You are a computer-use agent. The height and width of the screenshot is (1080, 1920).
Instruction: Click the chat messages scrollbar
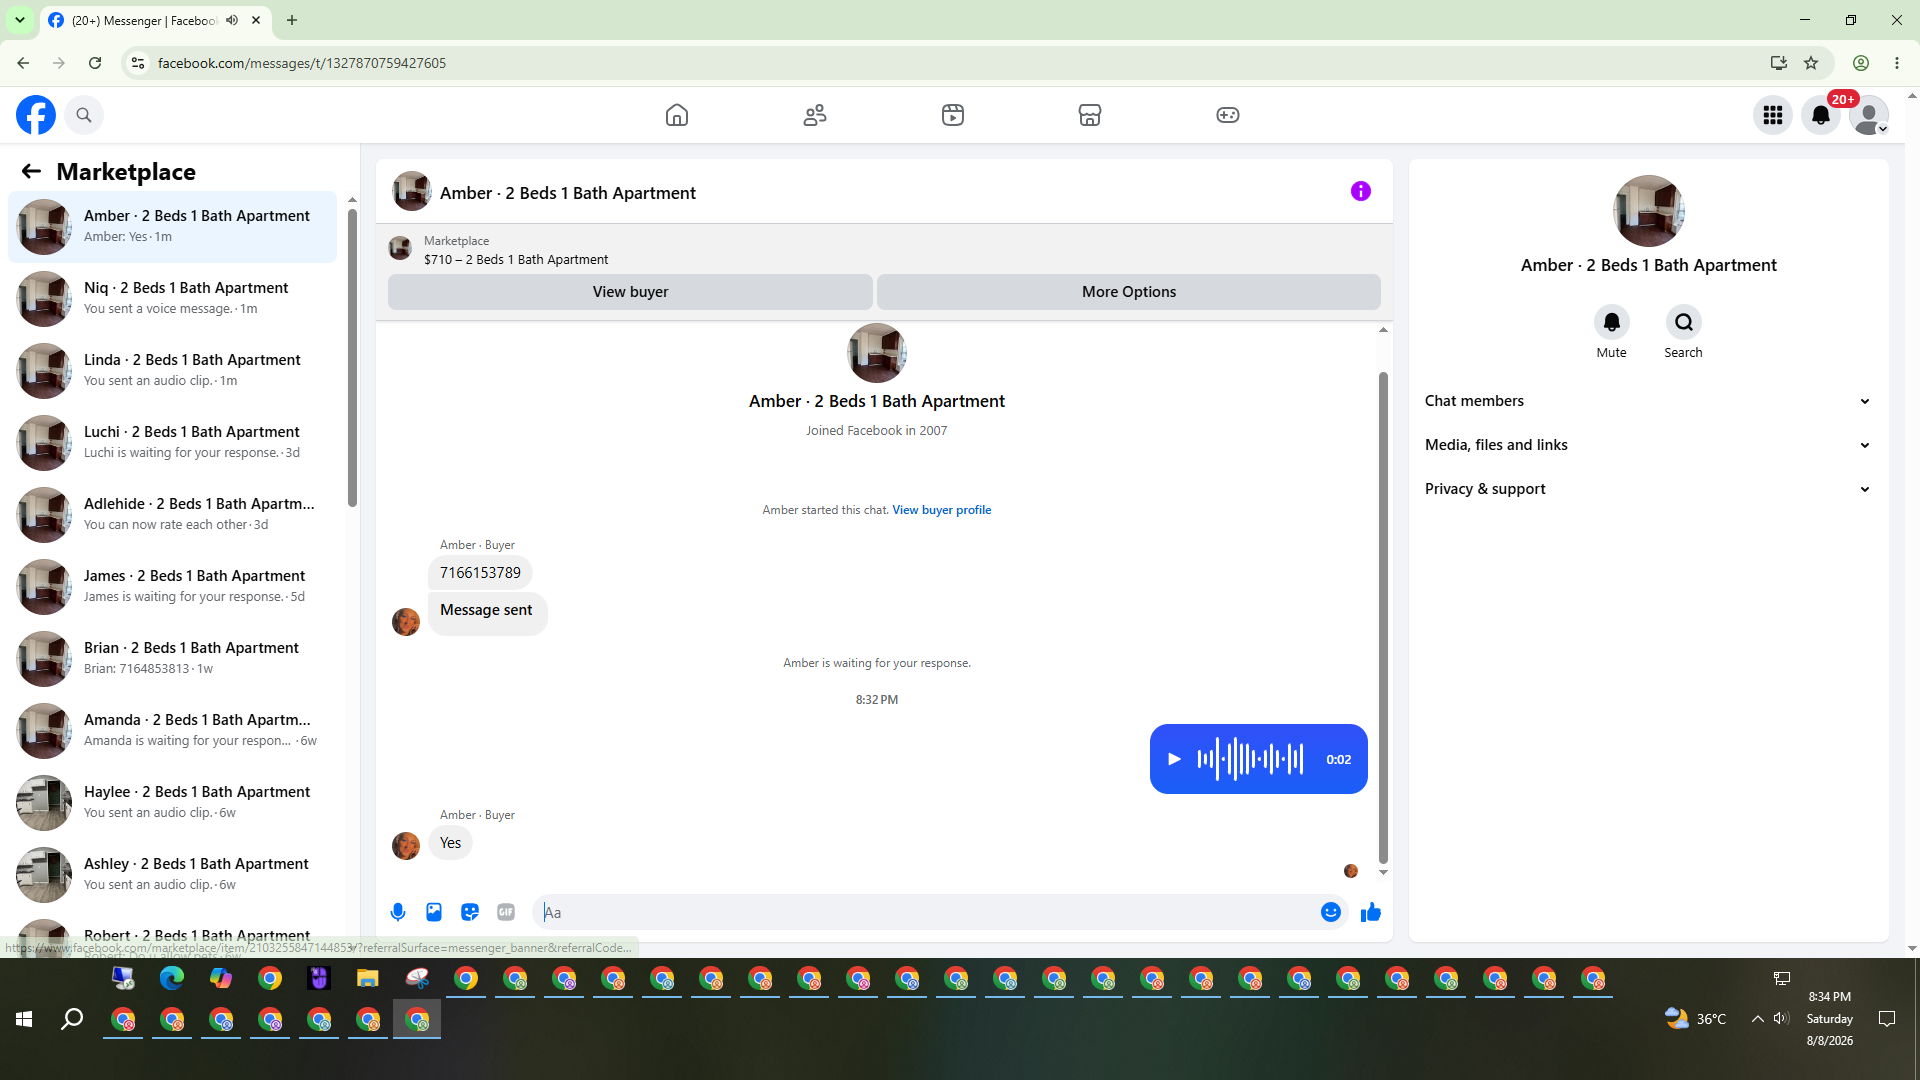[x=1383, y=617]
